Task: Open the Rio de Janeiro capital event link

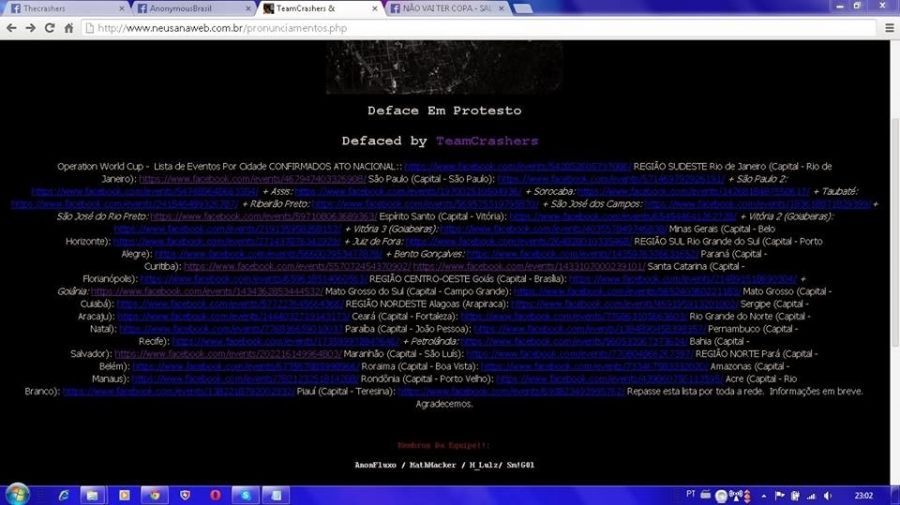Action: 252,179
